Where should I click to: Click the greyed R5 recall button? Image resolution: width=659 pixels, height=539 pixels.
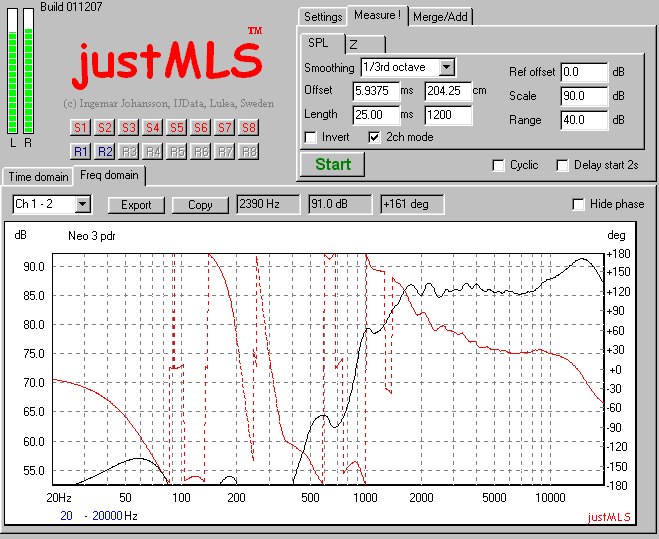[x=177, y=151]
